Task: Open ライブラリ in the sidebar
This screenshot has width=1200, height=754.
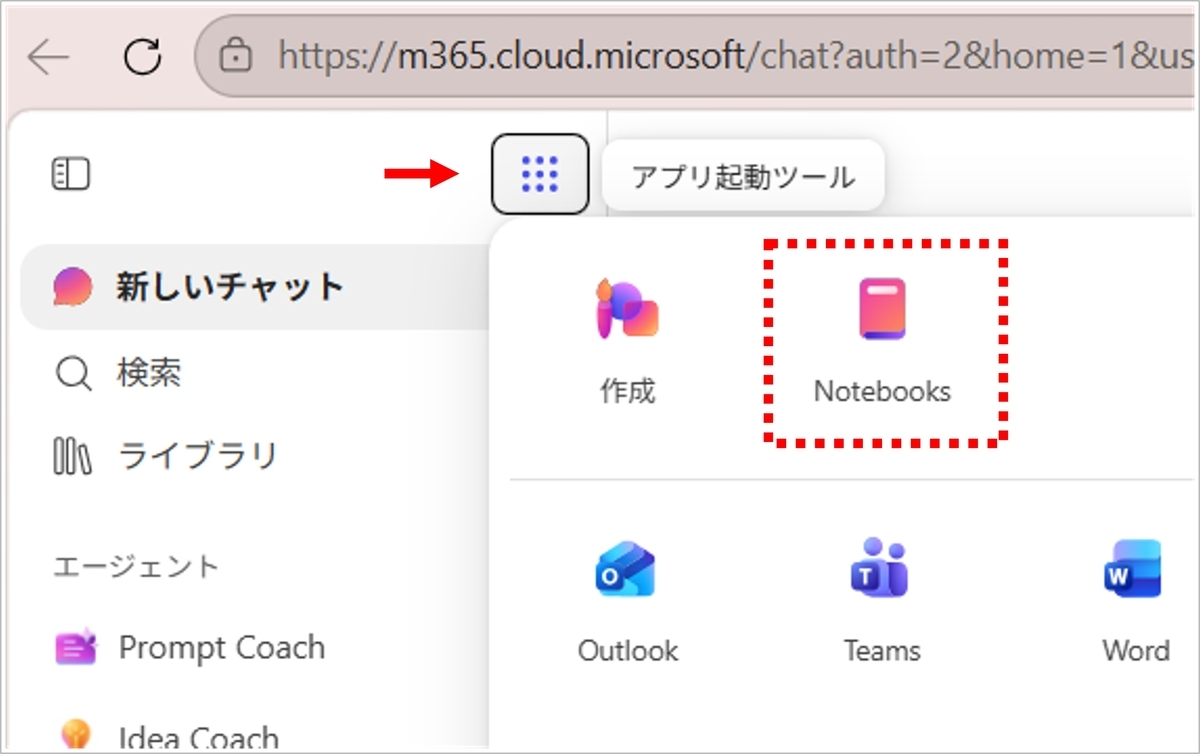Action: tap(165, 456)
